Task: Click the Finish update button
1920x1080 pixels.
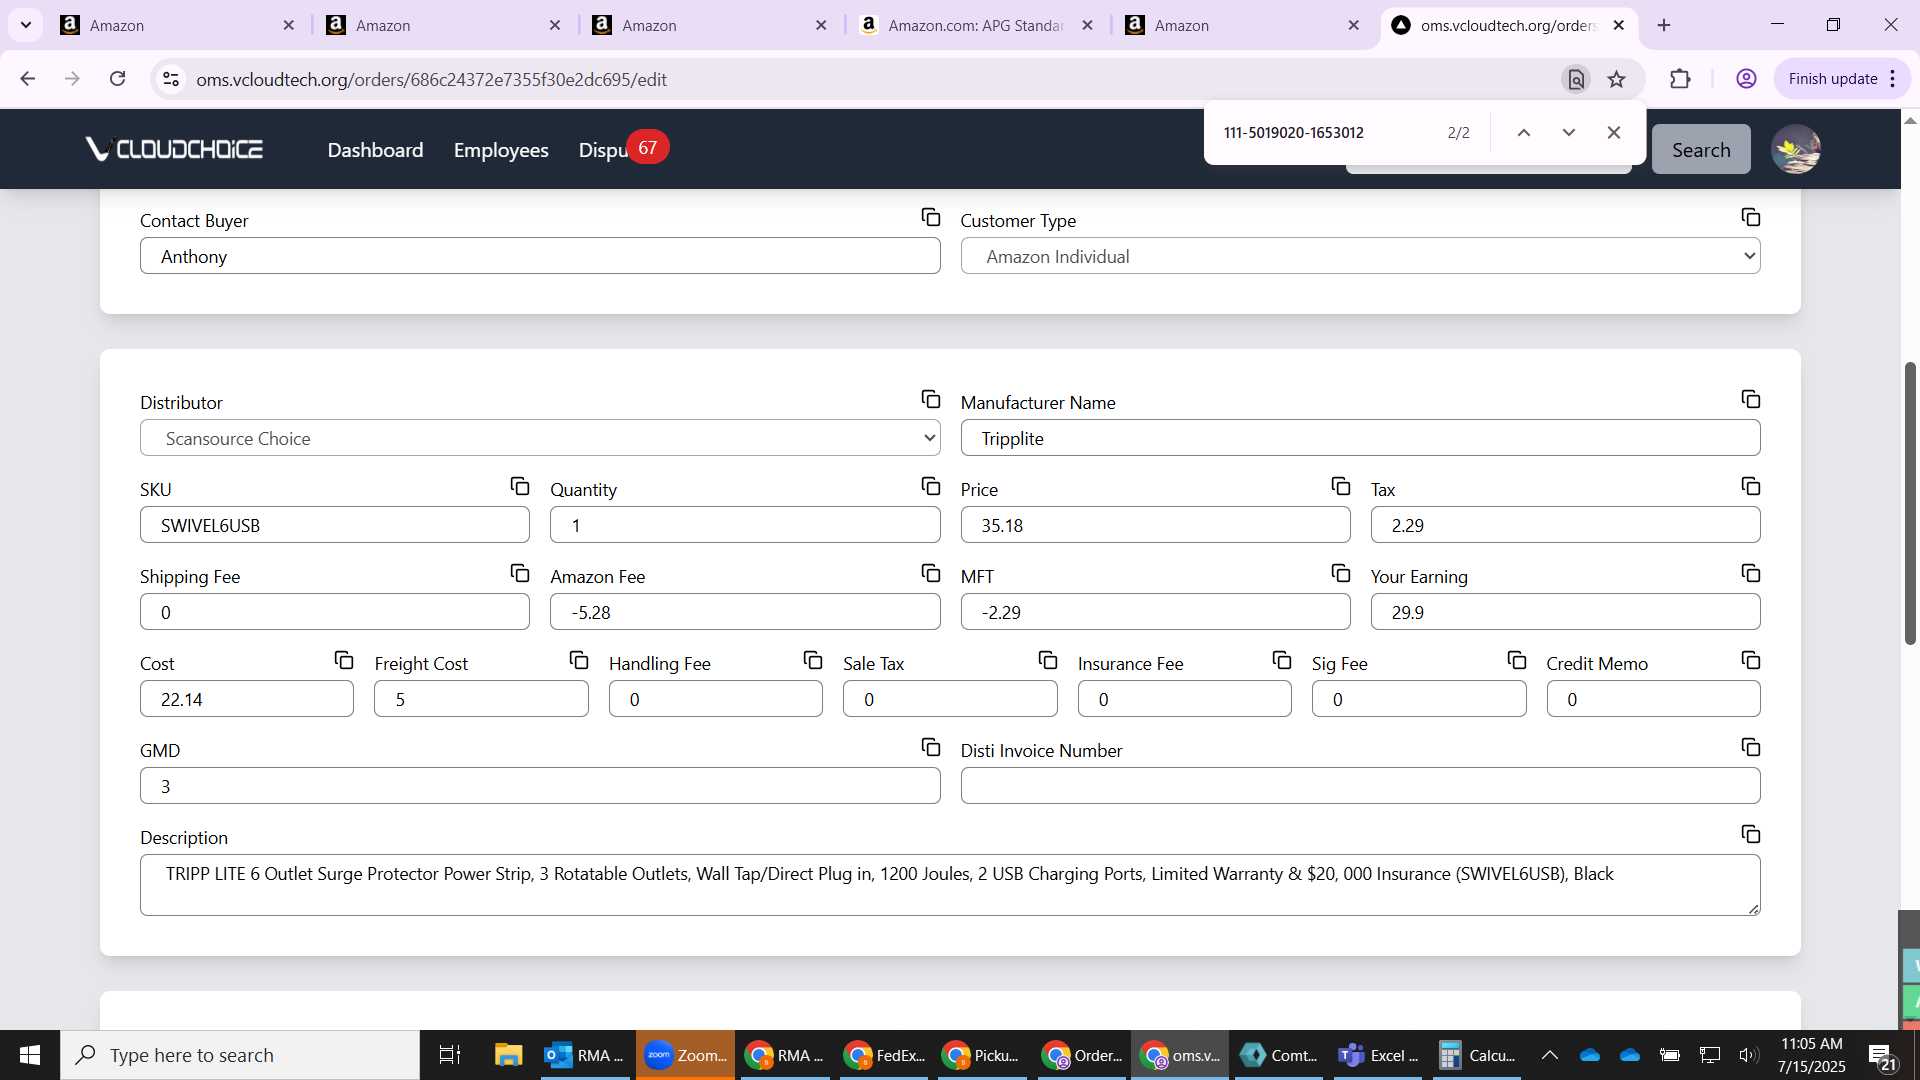Action: (1842, 79)
